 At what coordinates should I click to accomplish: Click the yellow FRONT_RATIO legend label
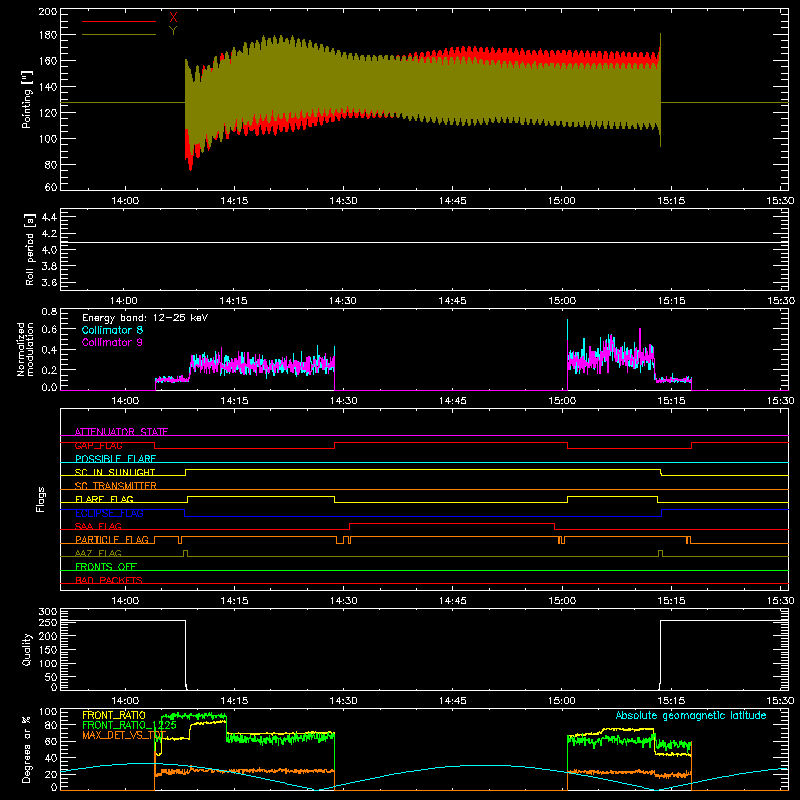(114, 715)
